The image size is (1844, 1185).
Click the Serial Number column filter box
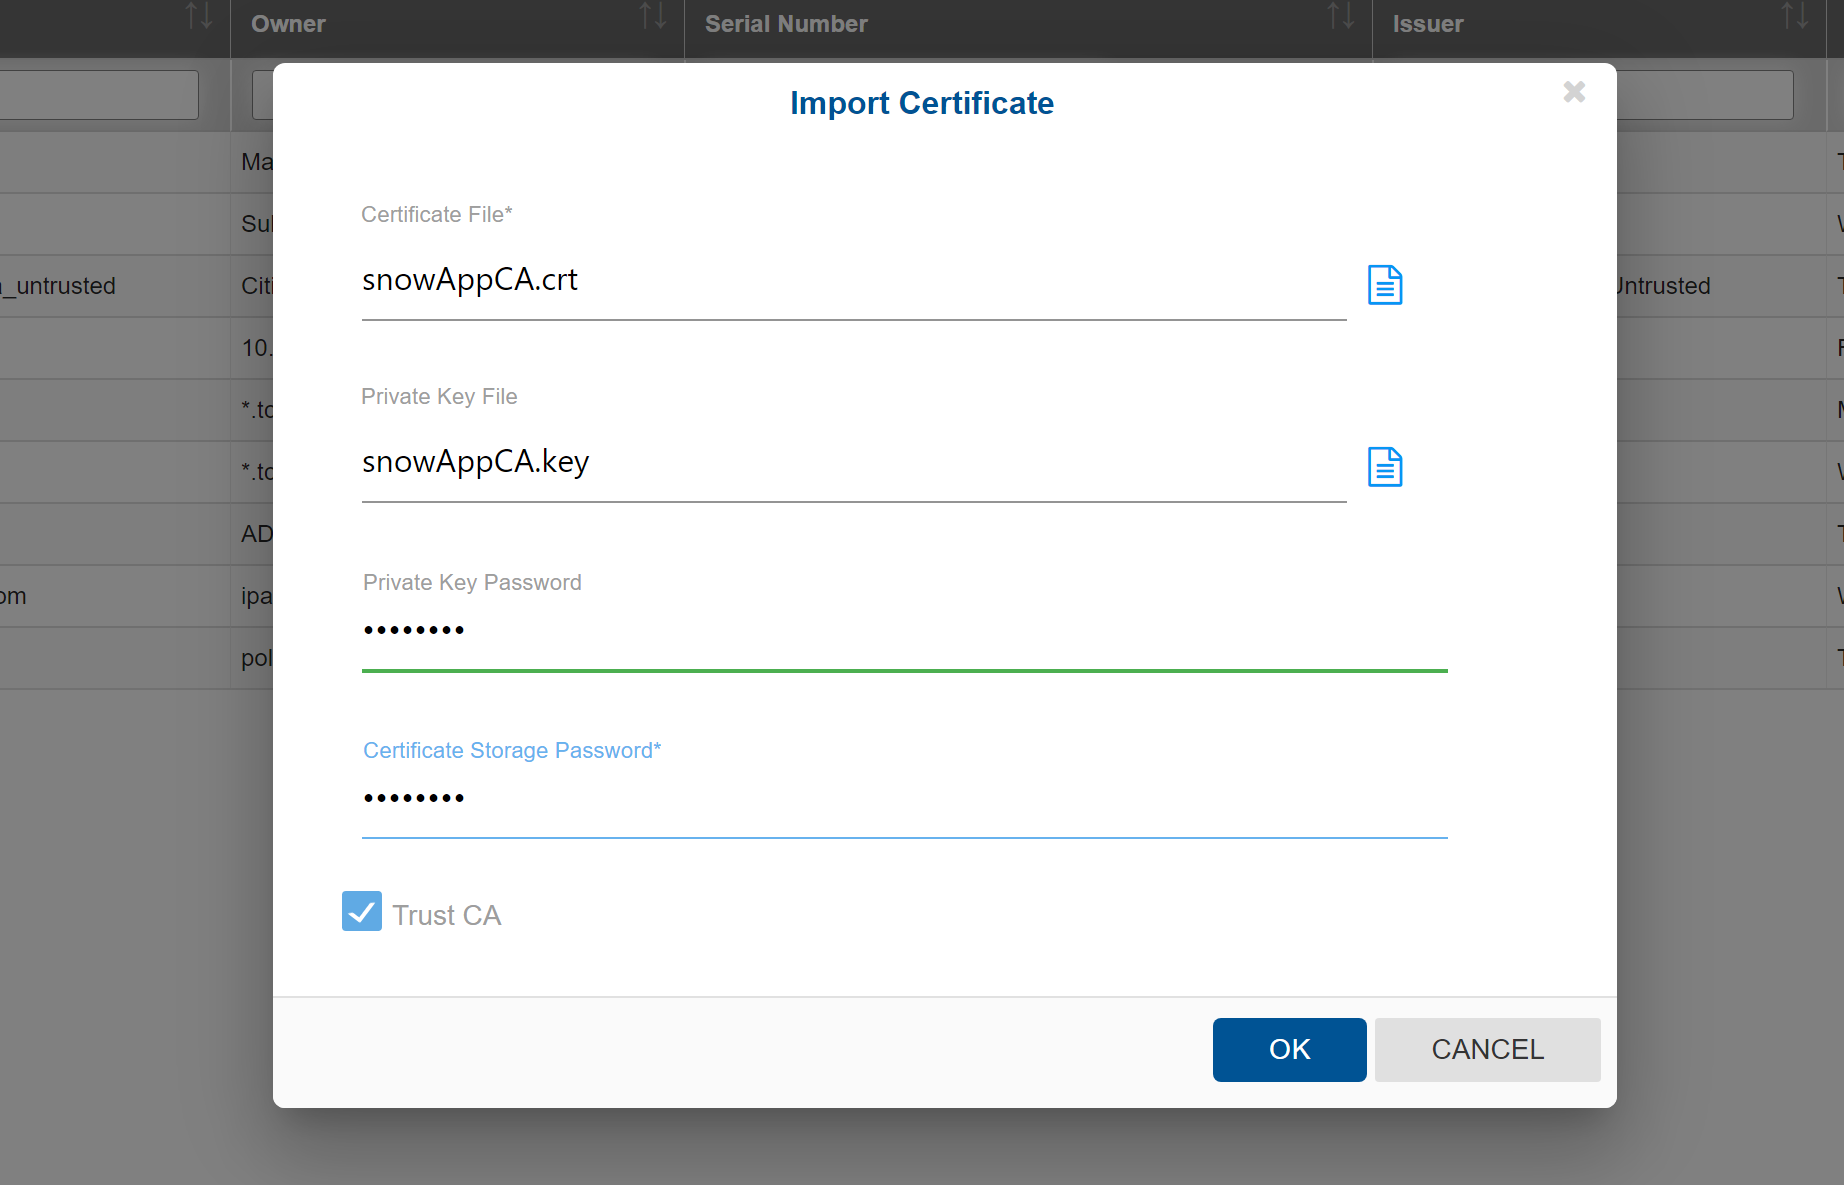point(1000,94)
